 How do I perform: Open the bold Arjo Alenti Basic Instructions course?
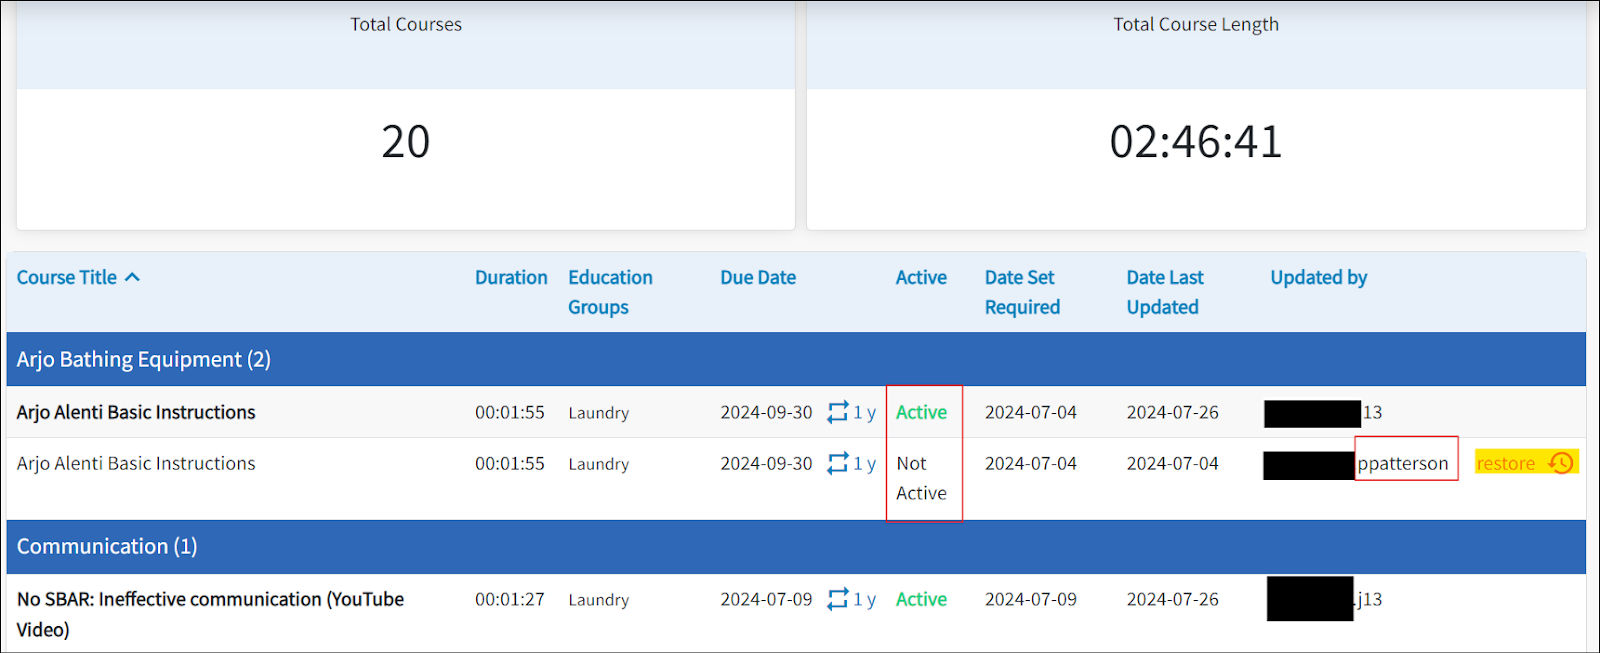136,412
